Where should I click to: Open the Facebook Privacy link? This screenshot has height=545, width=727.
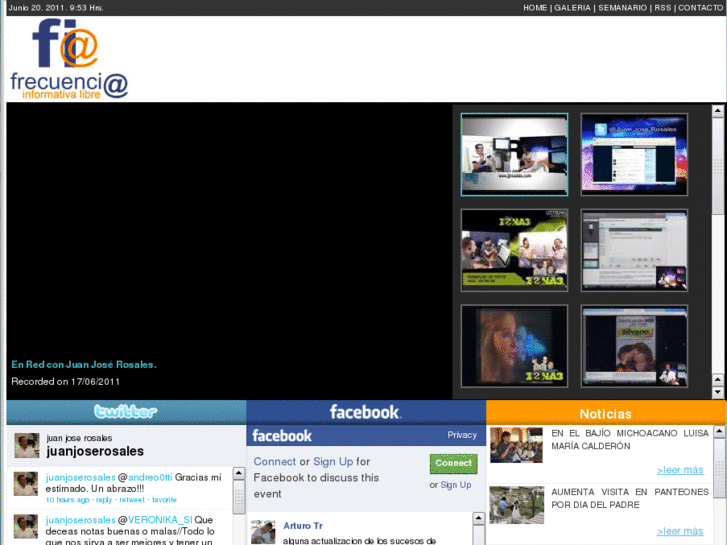point(462,435)
